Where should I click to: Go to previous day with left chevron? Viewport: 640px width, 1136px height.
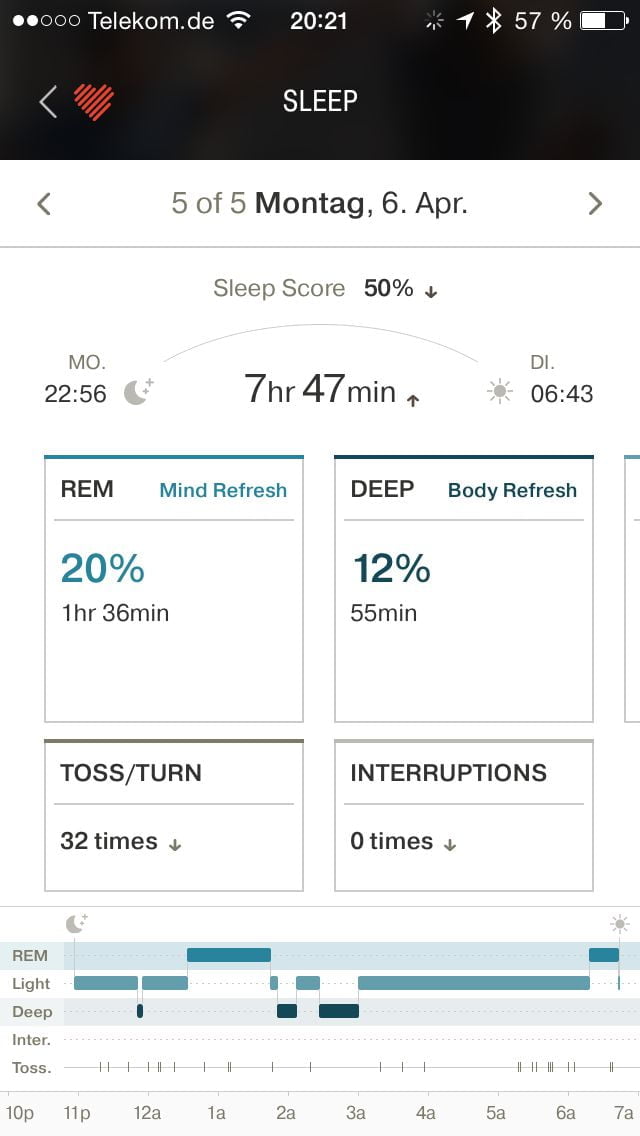pyautogui.click(x=43, y=204)
